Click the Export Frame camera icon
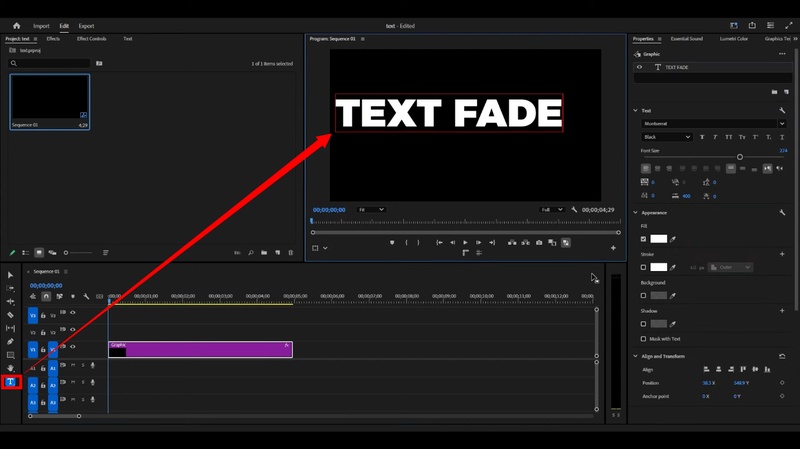Viewport: 800px width, 449px height. tap(539, 243)
